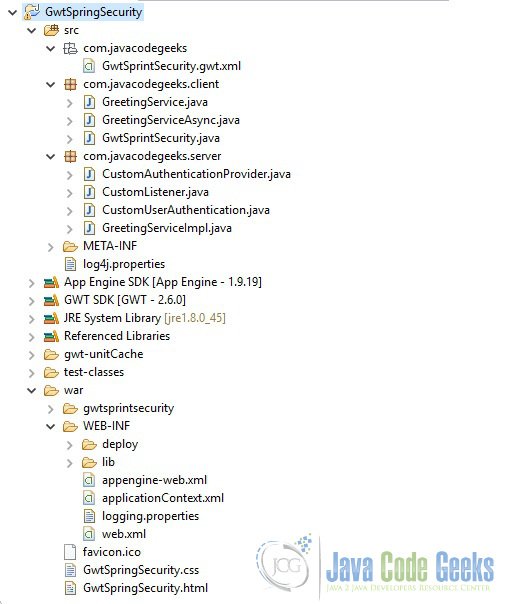
Task: Click the com.javacodegeeks.client package icon
Action: pyautogui.click(x=70, y=84)
